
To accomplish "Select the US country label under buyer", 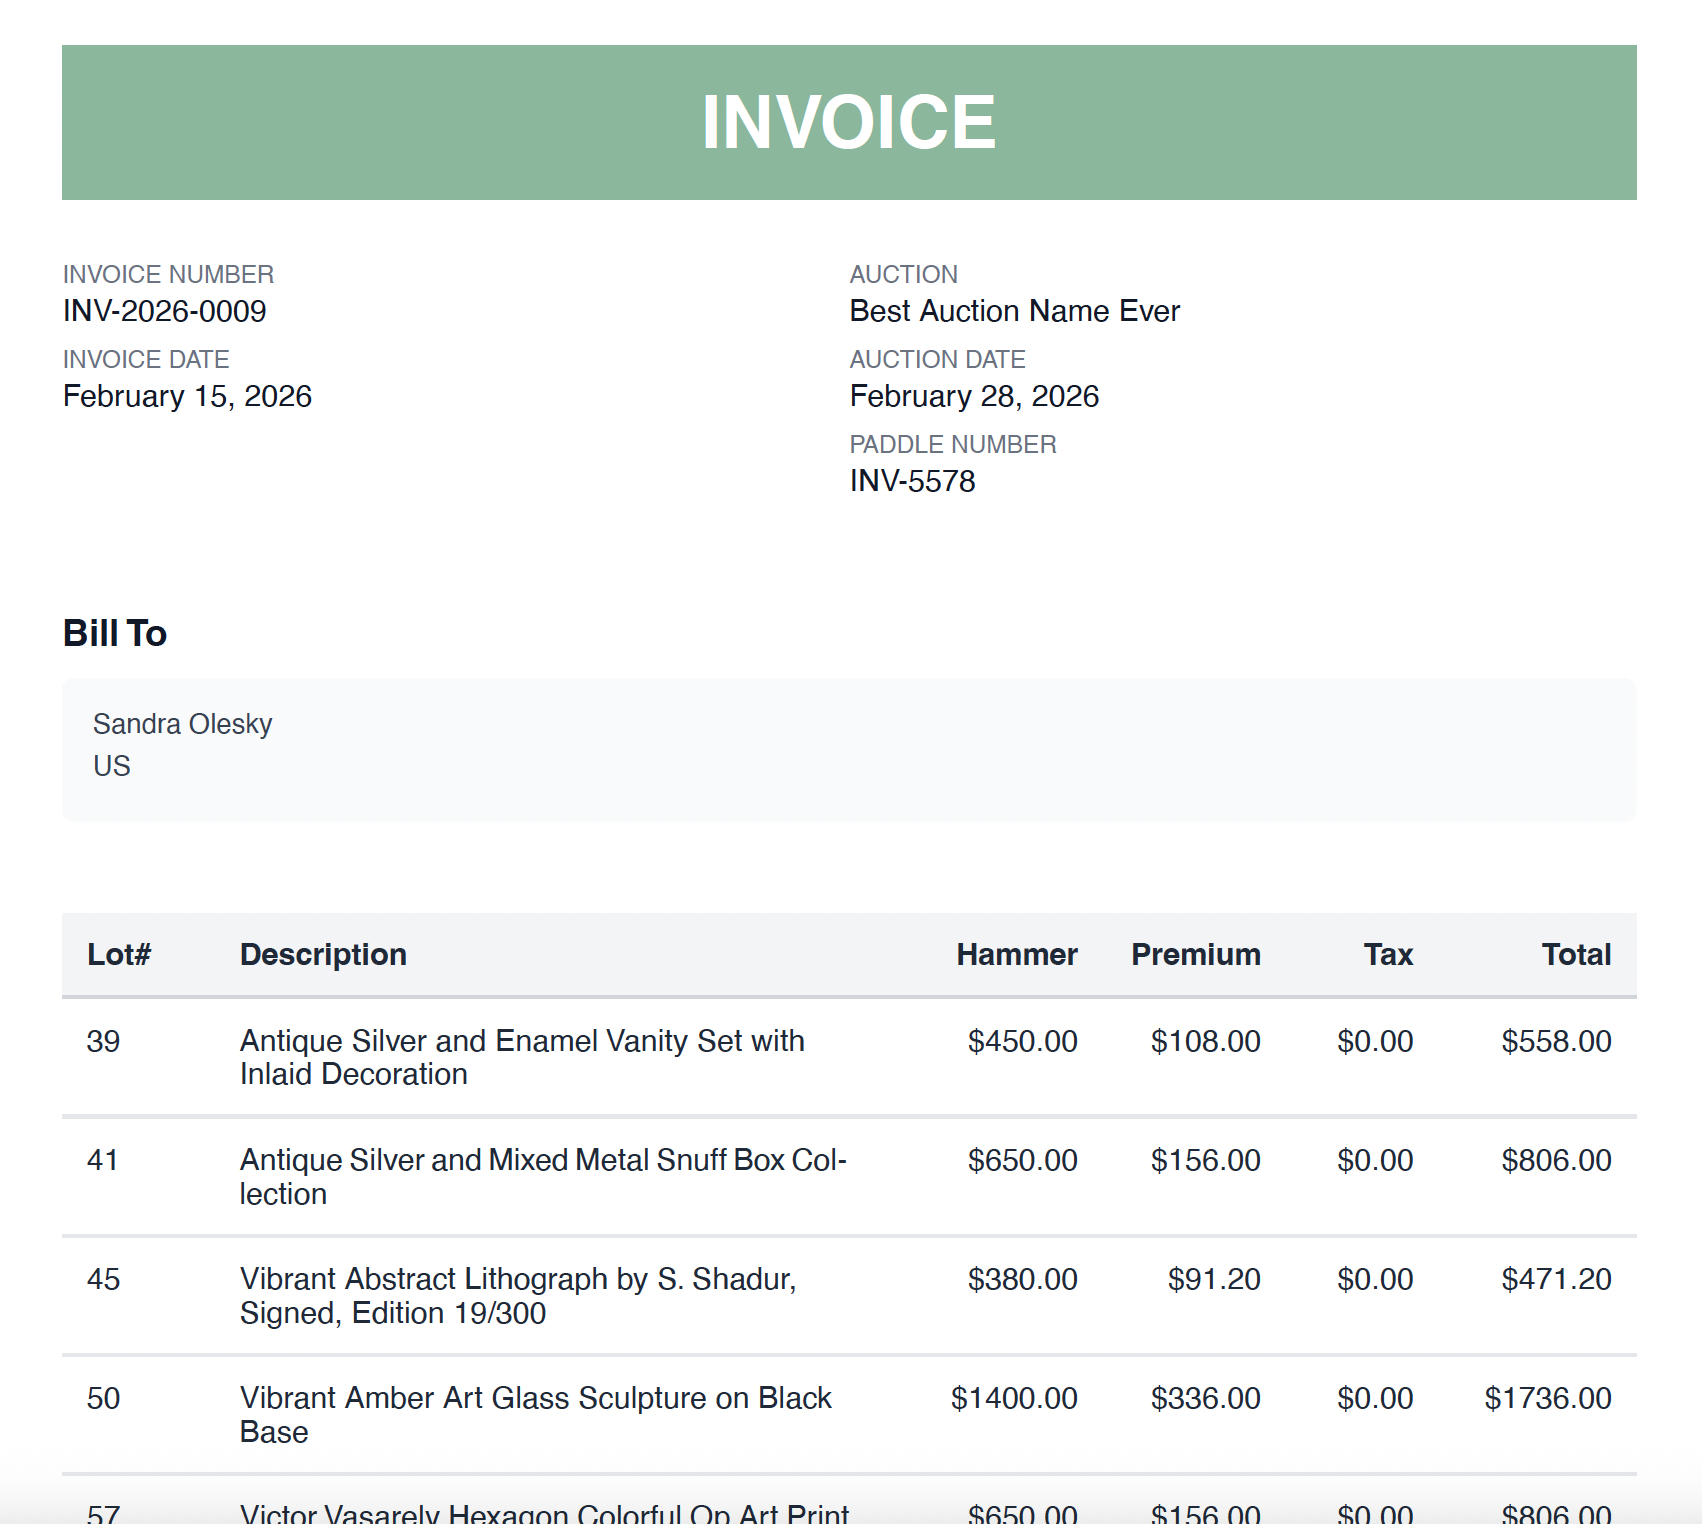I will tap(110, 765).
